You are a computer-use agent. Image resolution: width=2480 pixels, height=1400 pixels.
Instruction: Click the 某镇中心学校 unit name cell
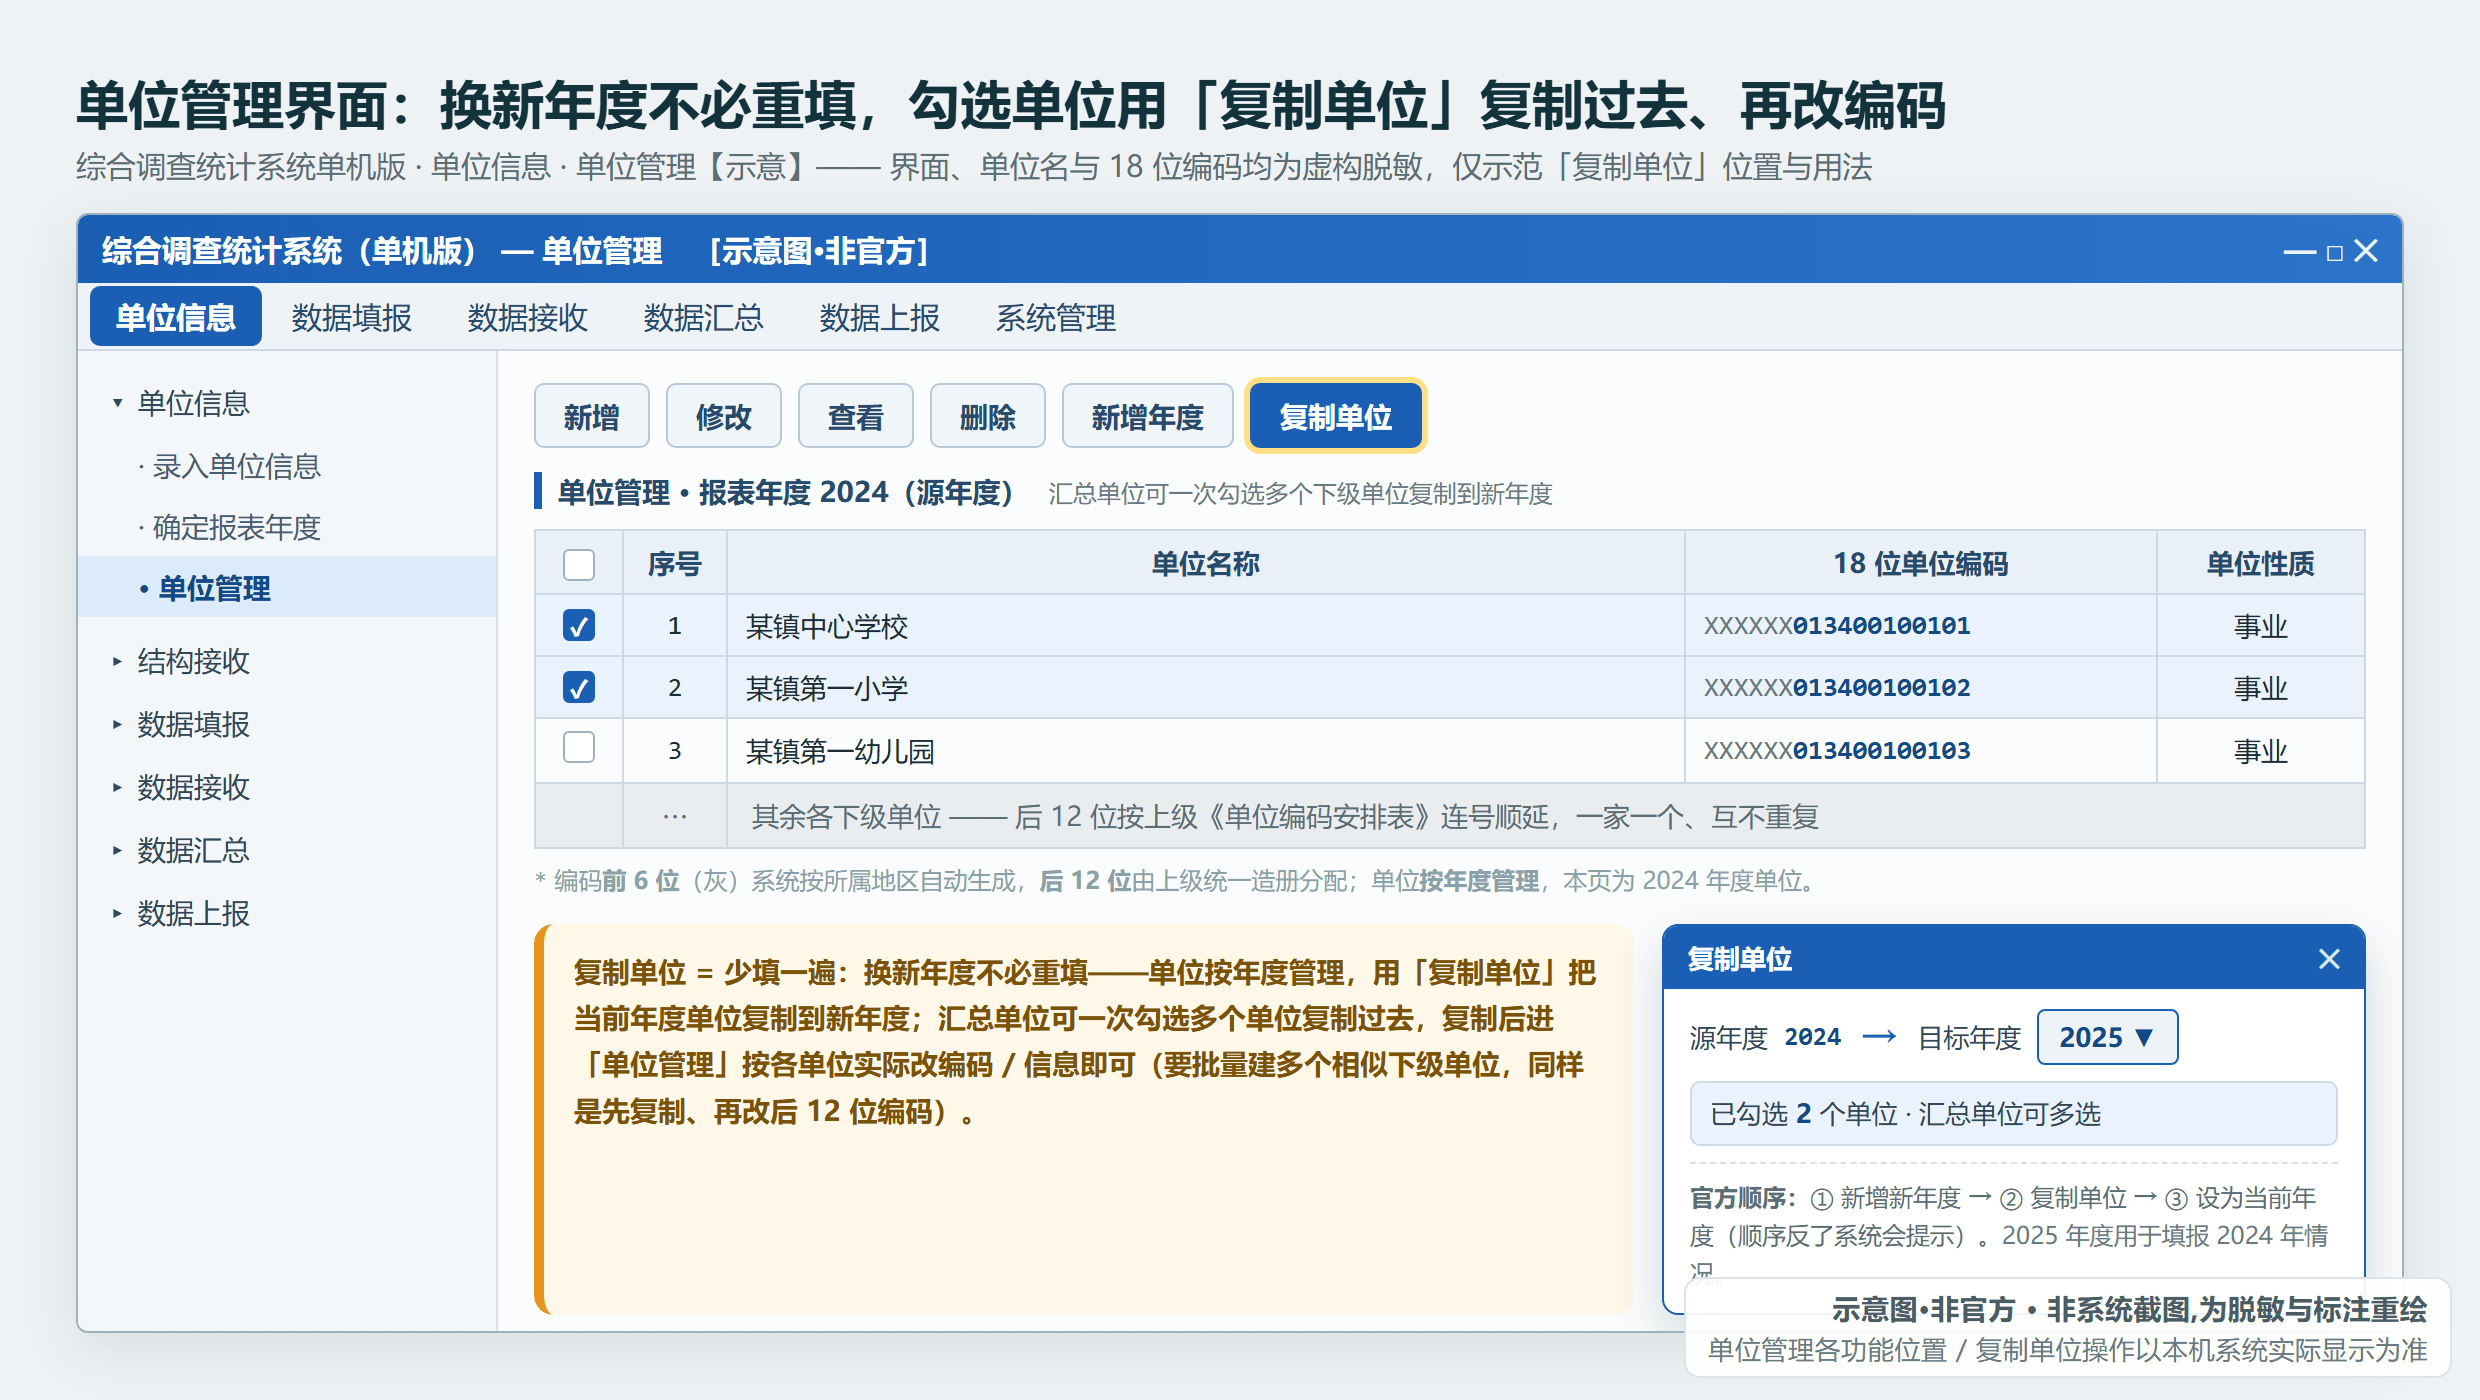point(1205,626)
